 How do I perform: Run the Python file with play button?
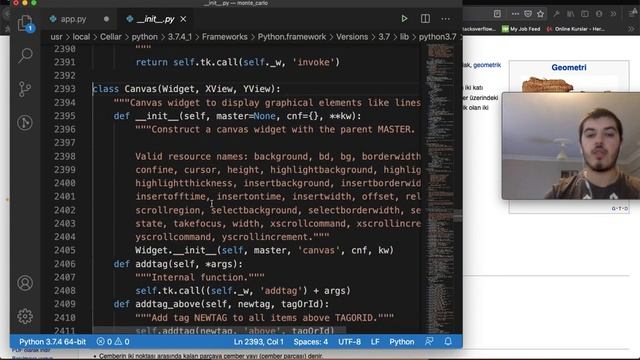tap(404, 19)
